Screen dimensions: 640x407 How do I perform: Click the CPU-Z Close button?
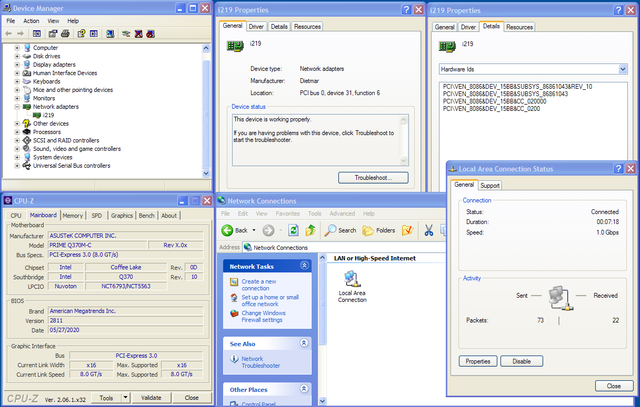coord(192,397)
